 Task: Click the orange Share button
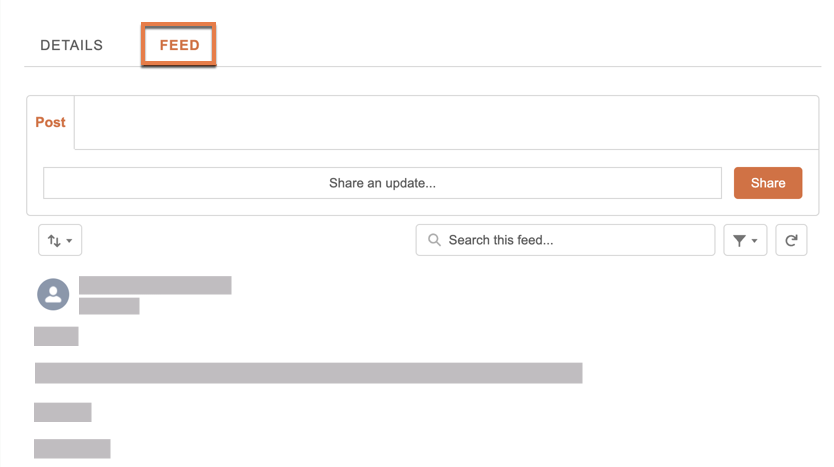(768, 183)
